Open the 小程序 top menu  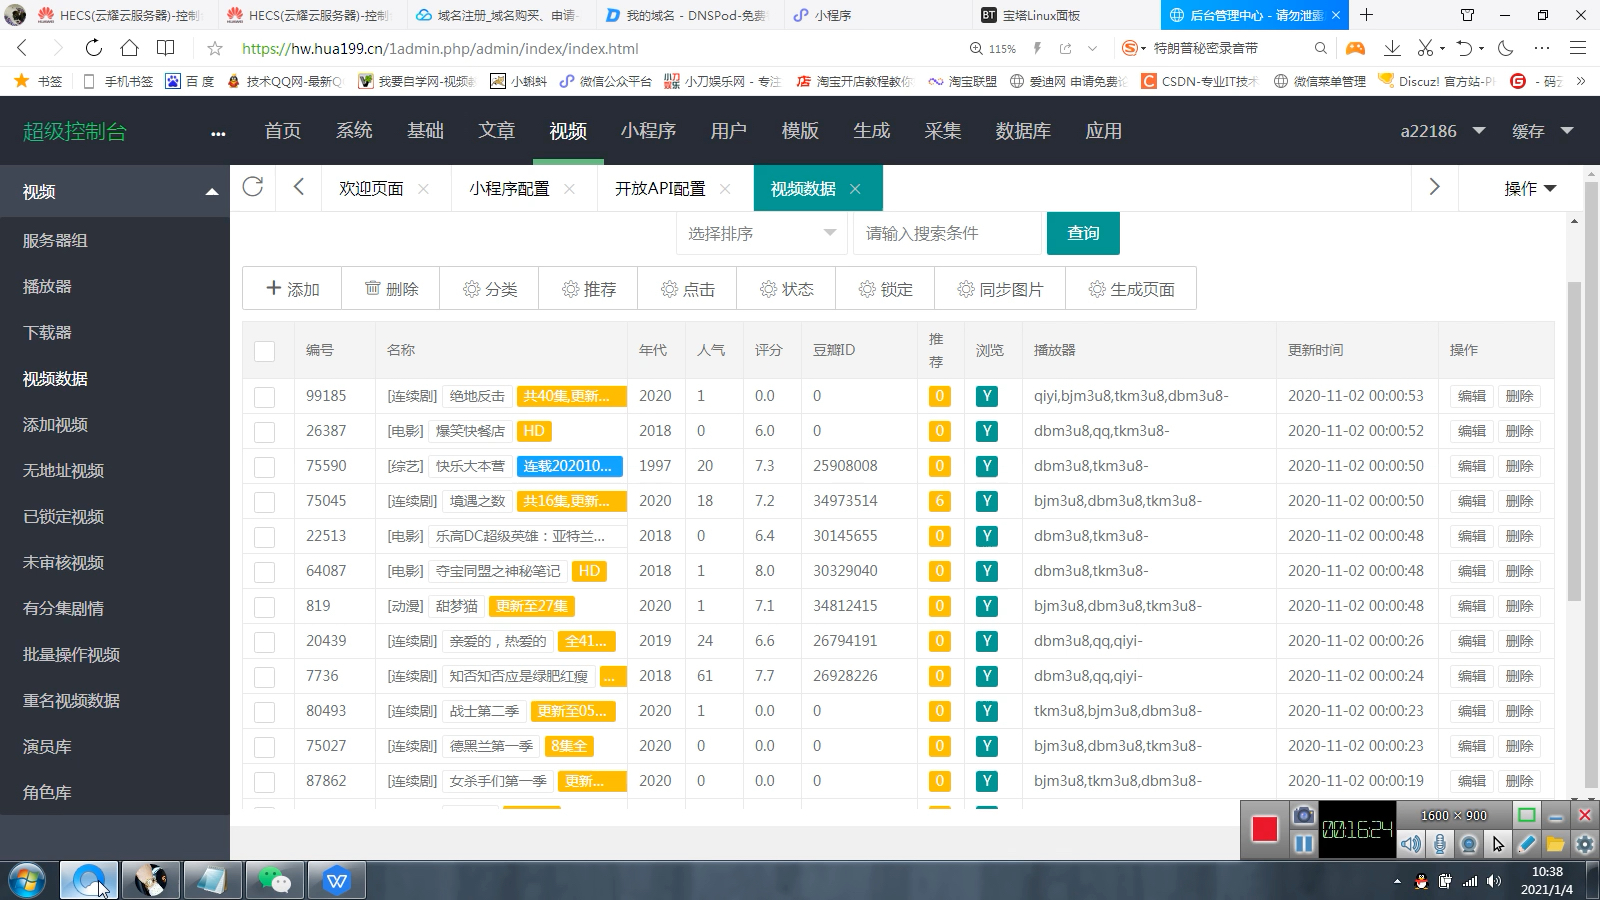(x=648, y=131)
